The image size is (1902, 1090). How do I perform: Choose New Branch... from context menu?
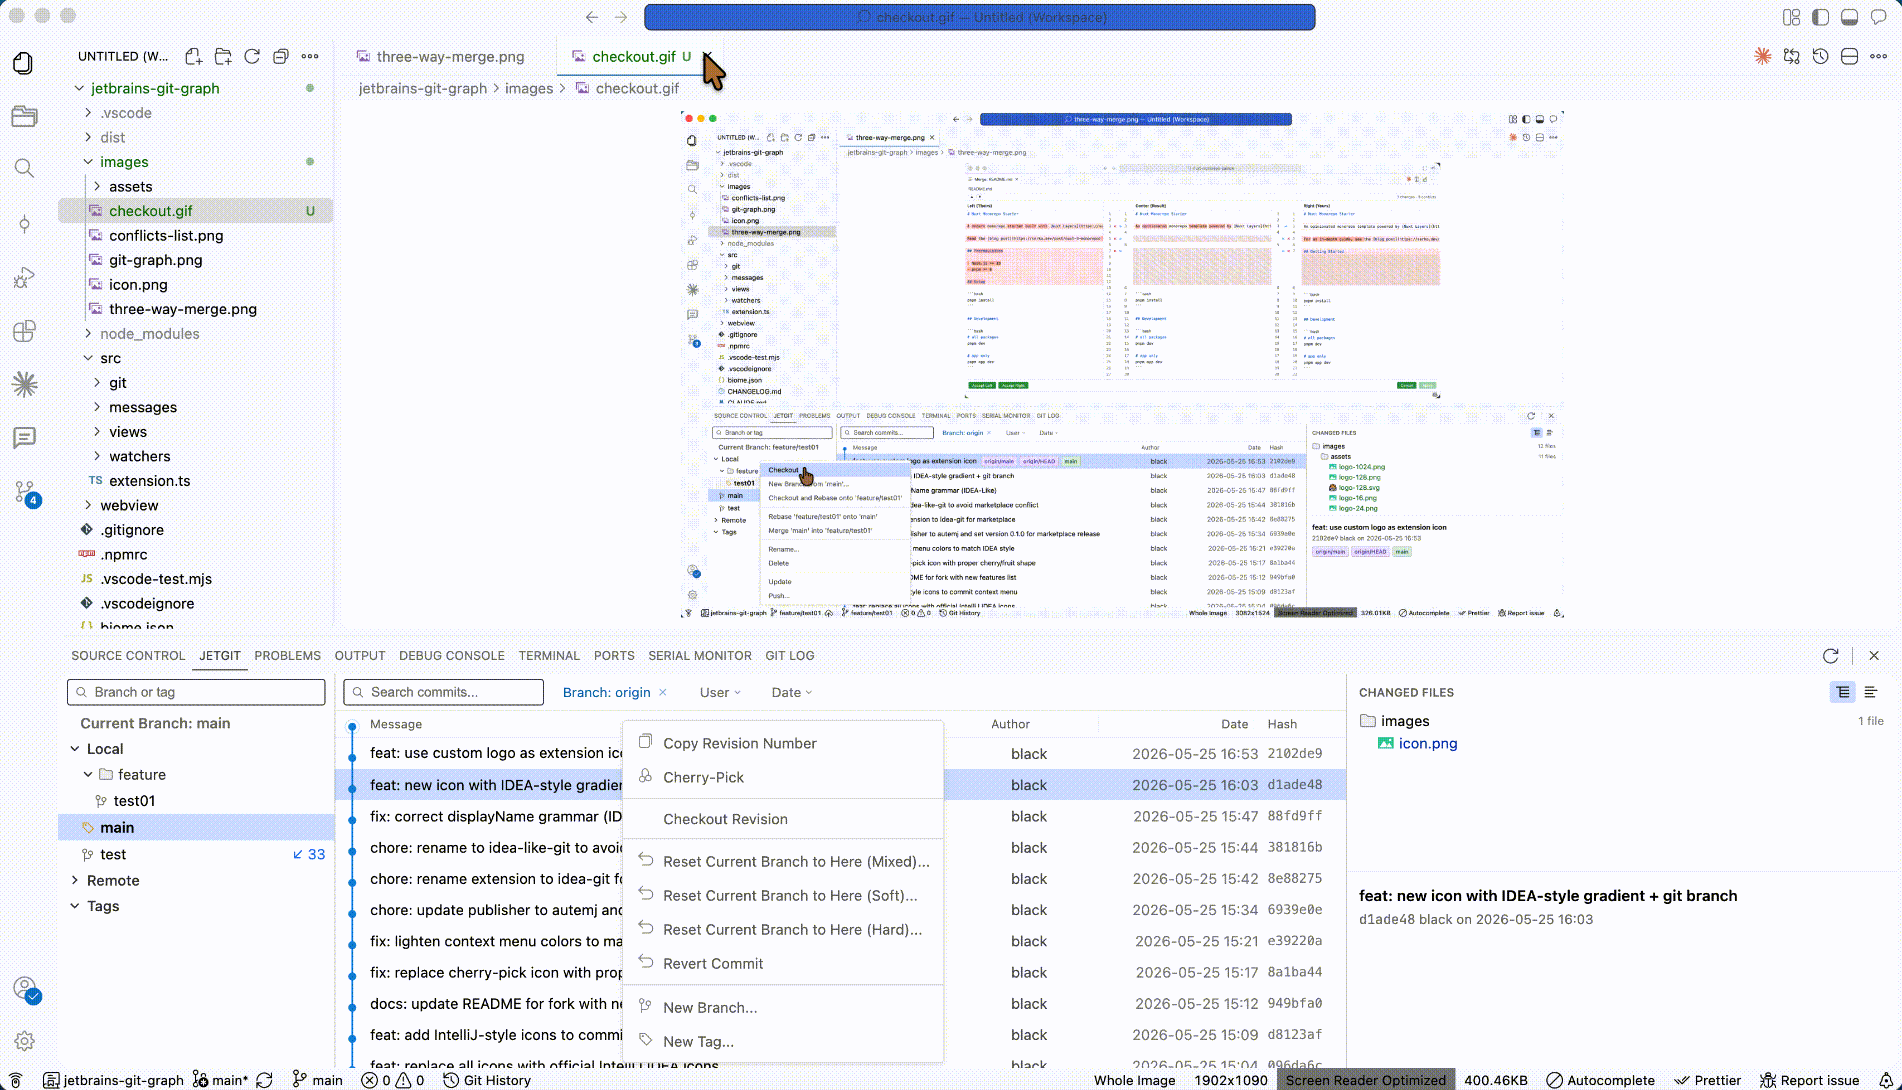(x=783, y=1007)
